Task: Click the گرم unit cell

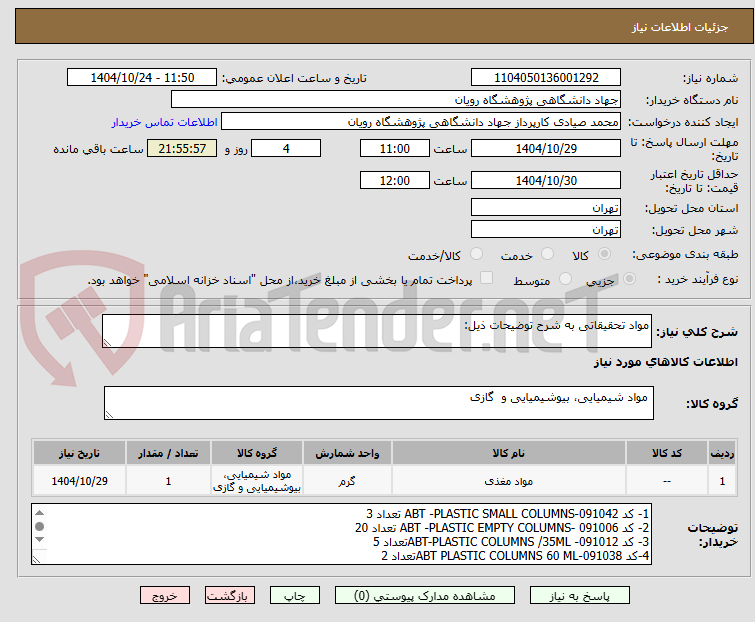Action: pyautogui.click(x=347, y=480)
